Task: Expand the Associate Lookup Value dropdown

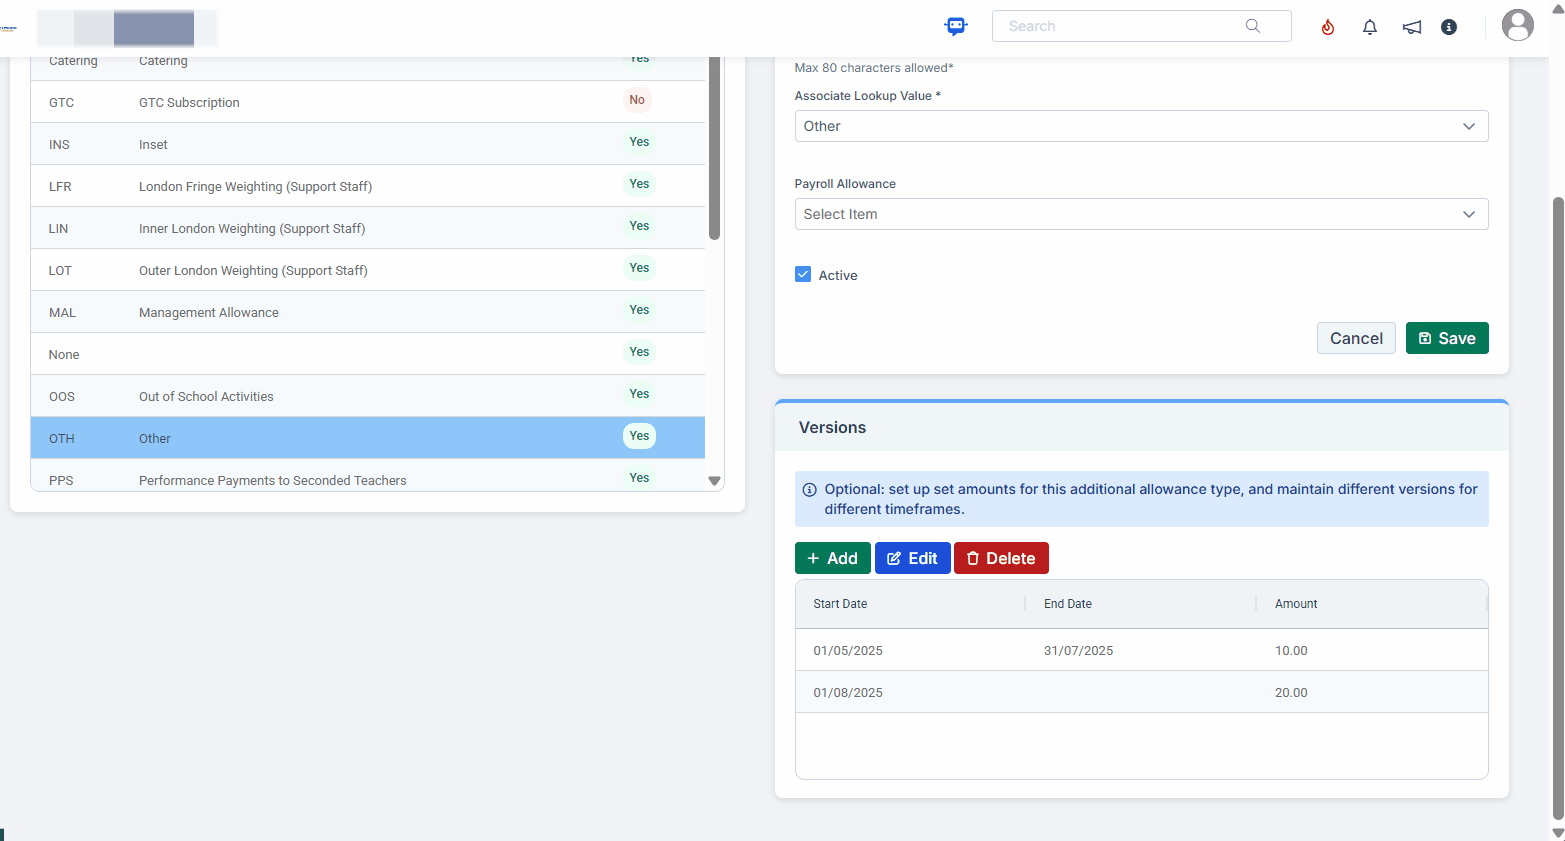Action: coord(1140,126)
